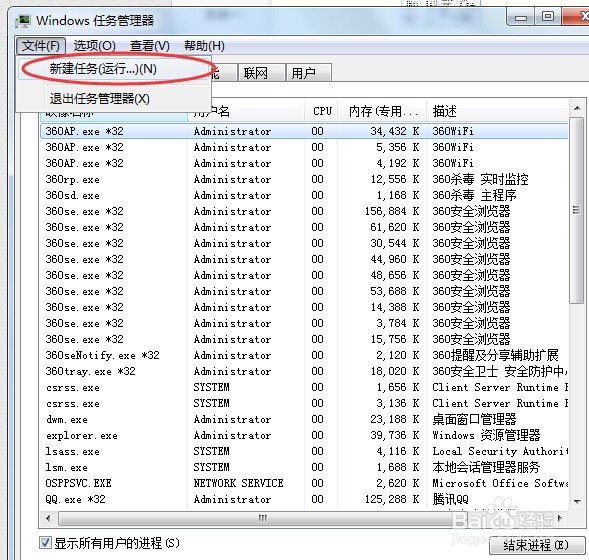Sort by the 内存(专用... column header
Viewport: 589px width, 560px height.
(x=382, y=111)
